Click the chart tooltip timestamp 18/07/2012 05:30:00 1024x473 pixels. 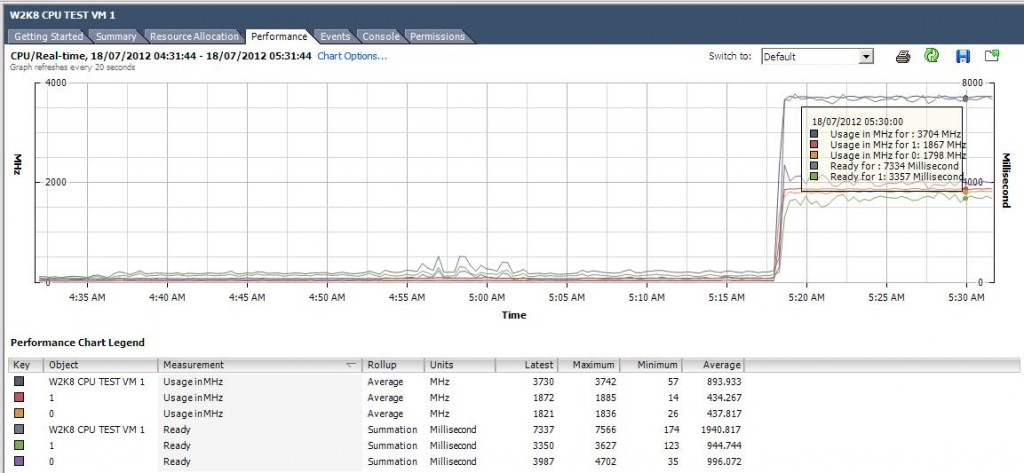click(x=857, y=122)
